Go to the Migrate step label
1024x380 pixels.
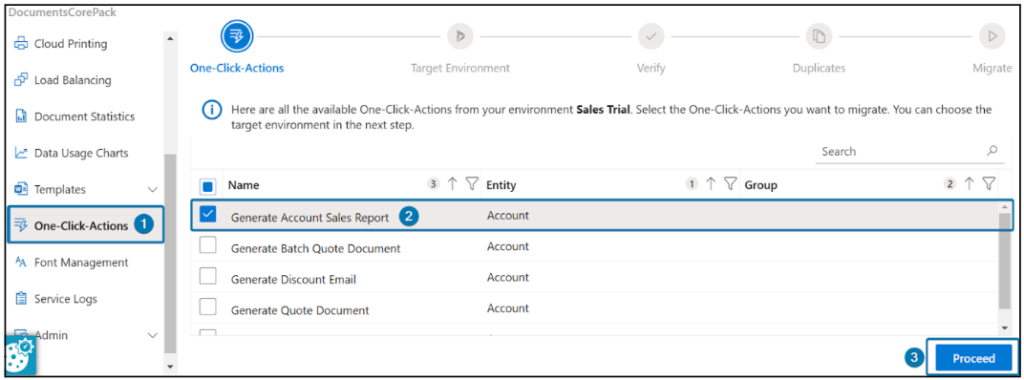[x=992, y=68]
